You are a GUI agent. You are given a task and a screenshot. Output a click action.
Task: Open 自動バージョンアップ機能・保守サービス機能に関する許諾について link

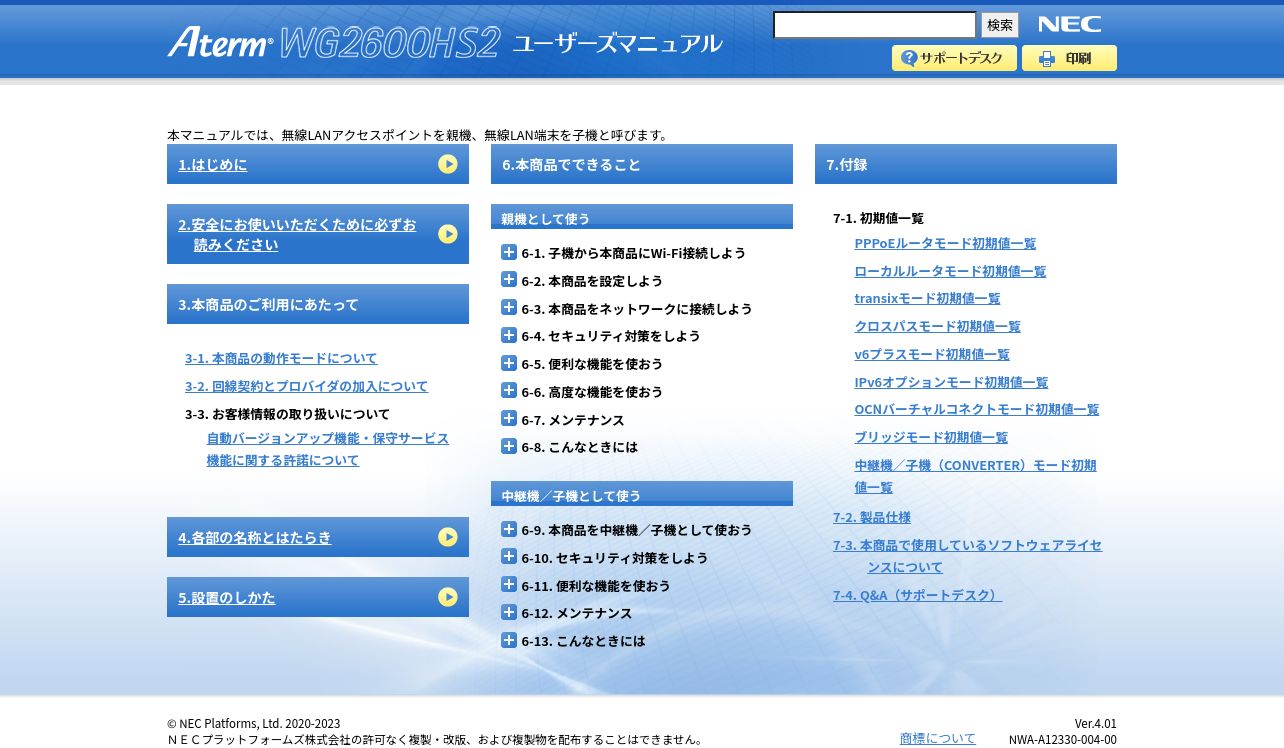pyautogui.click(x=328, y=449)
